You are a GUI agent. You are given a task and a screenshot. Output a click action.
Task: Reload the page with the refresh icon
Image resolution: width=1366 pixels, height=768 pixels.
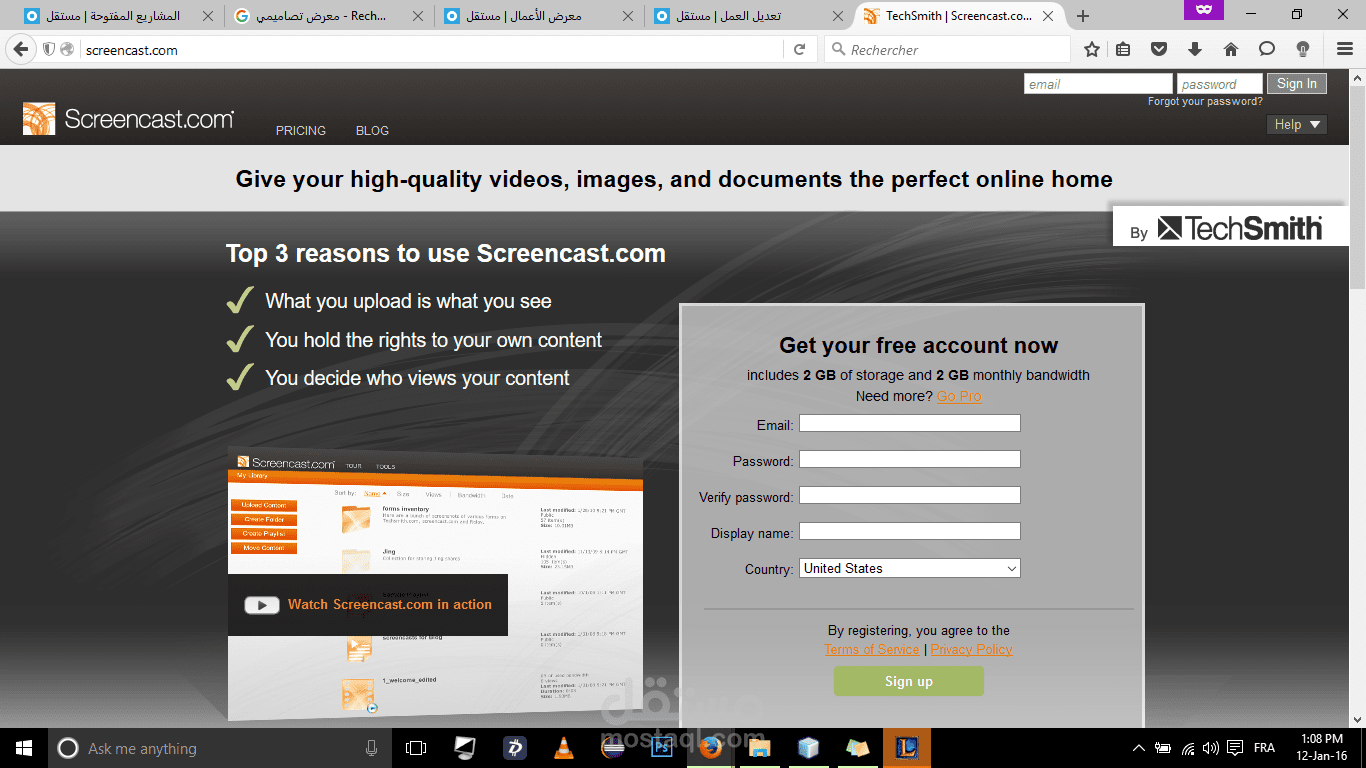pos(799,49)
